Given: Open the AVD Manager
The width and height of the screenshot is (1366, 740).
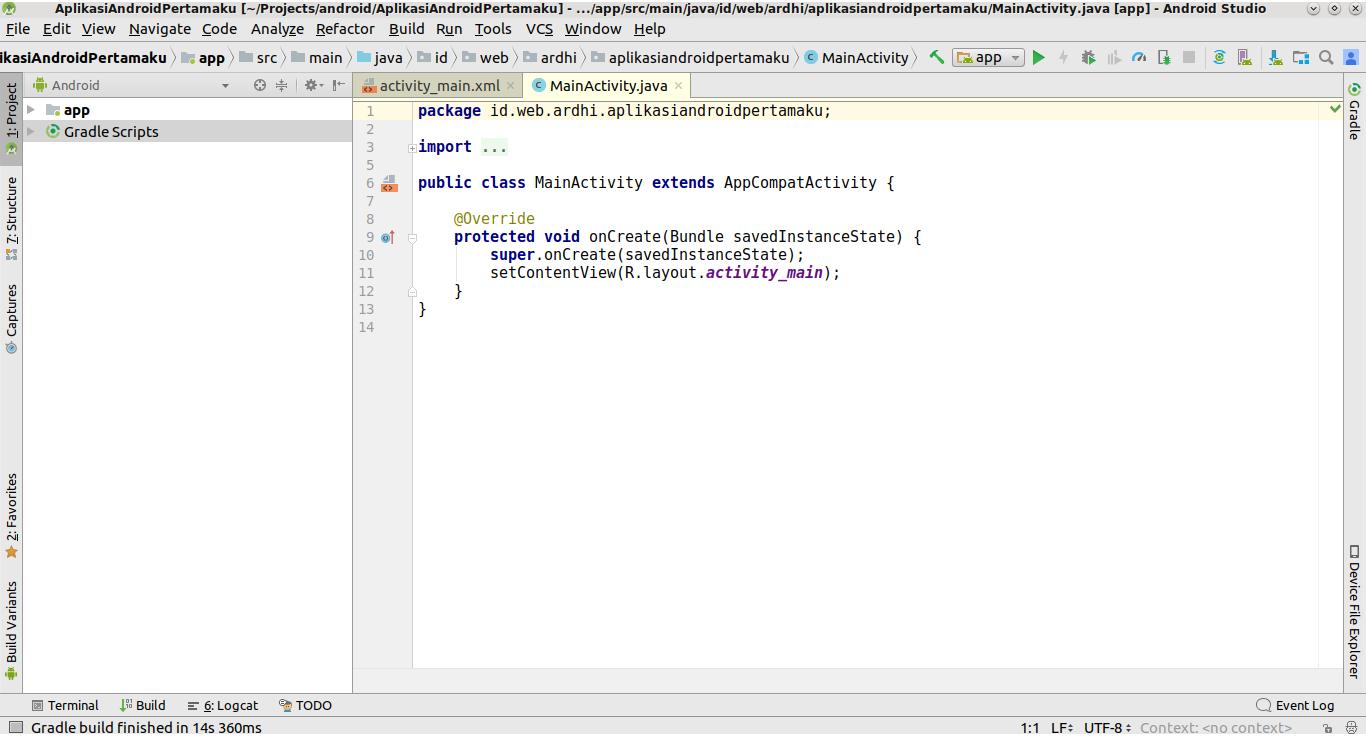Looking at the screenshot, I should click(1243, 57).
